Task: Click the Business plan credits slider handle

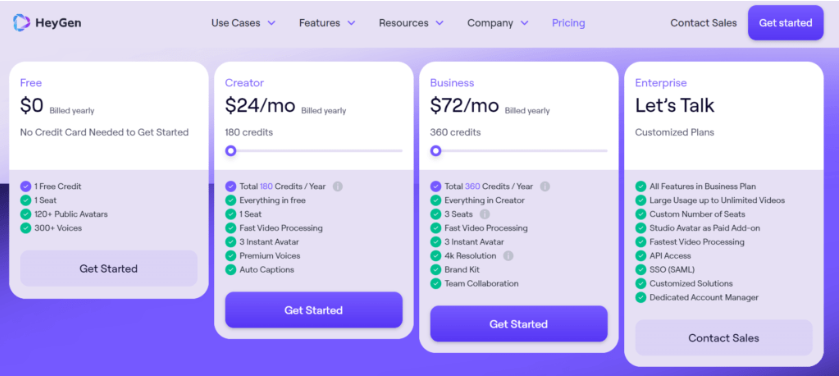Action: pos(436,151)
